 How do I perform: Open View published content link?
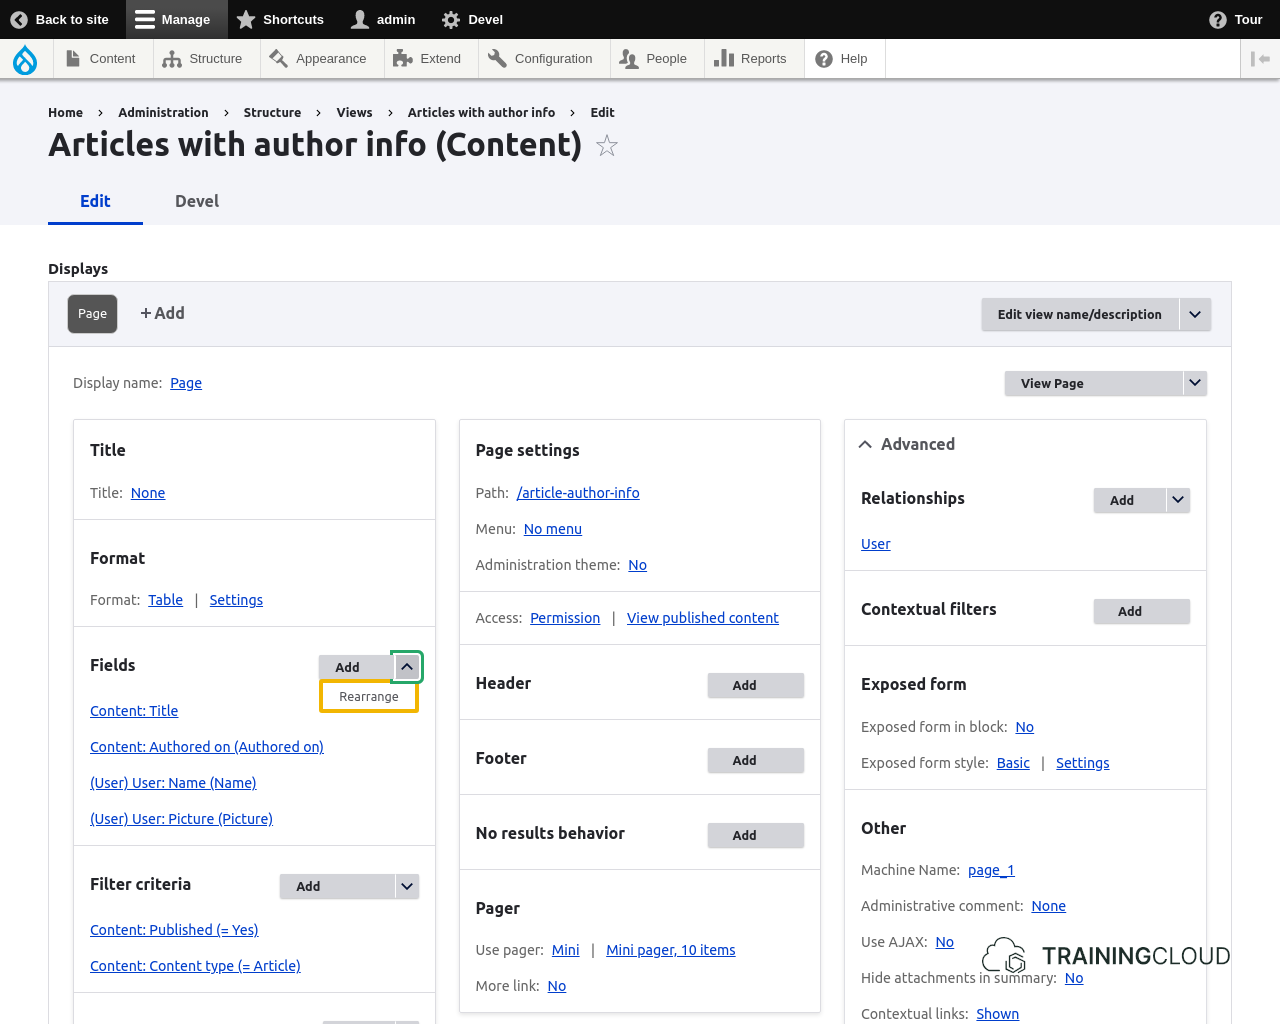click(703, 618)
